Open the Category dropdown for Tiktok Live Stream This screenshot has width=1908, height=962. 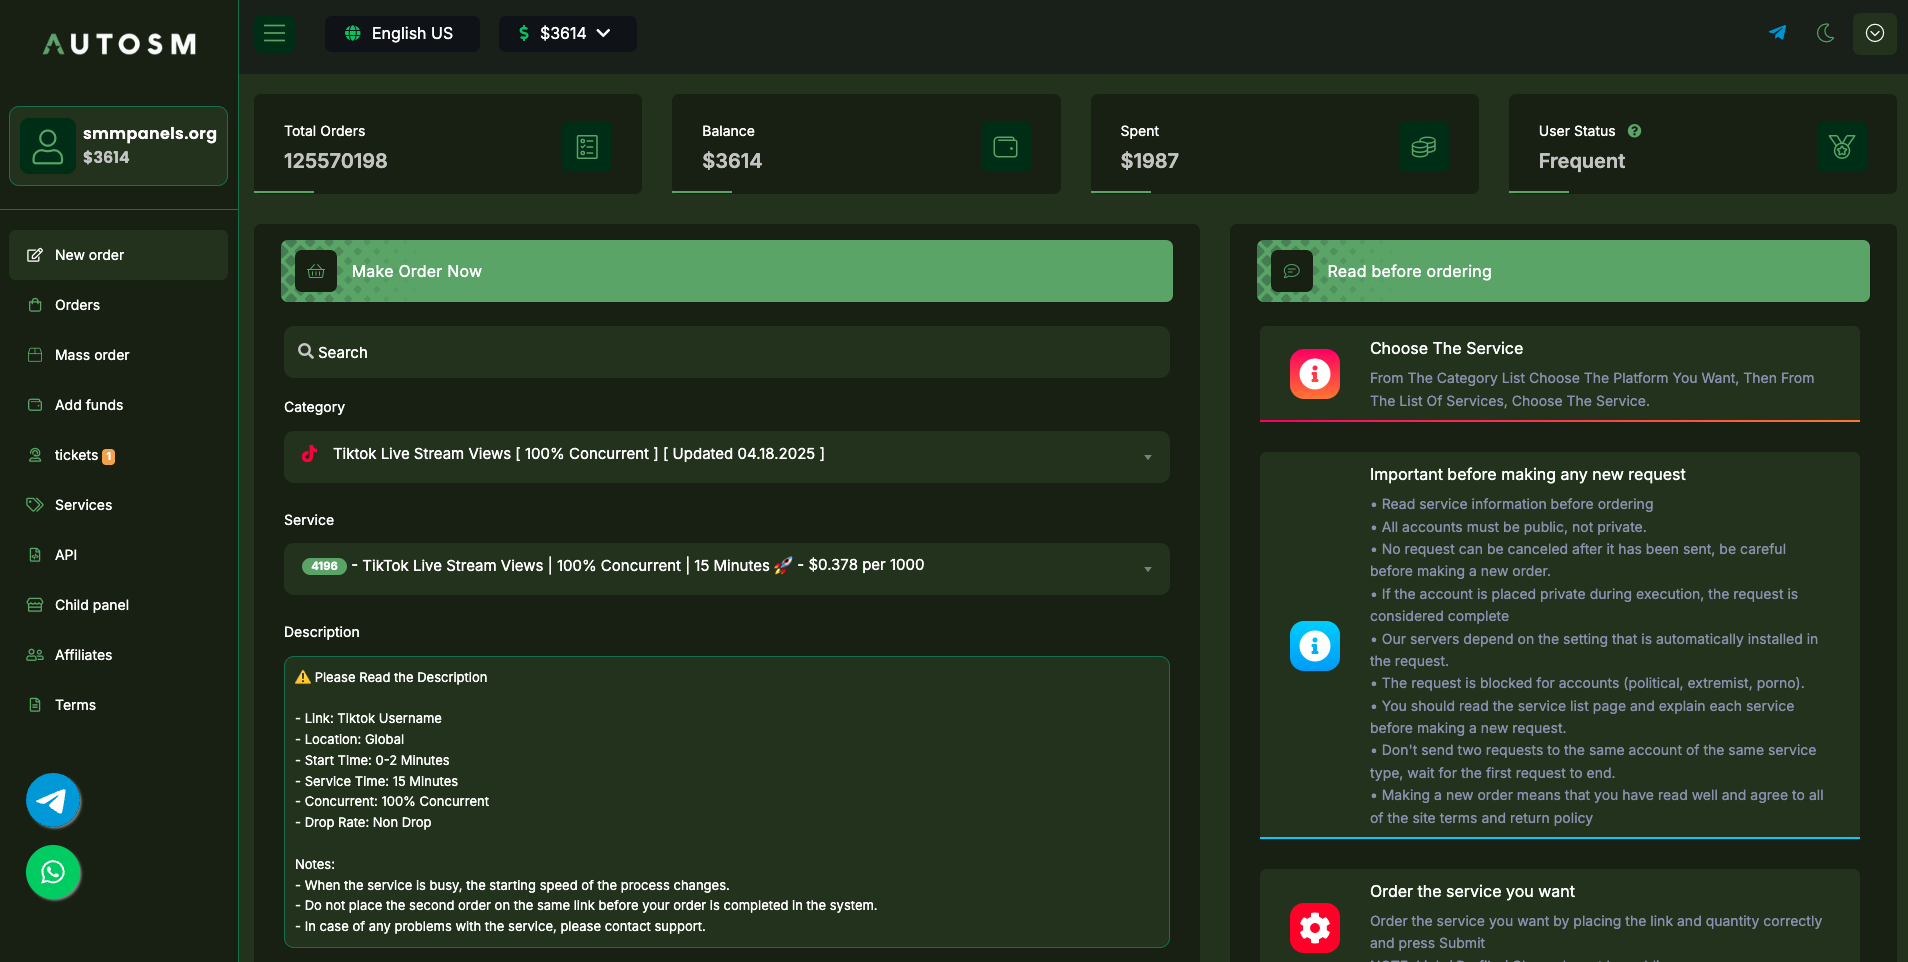[x=726, y=456]
